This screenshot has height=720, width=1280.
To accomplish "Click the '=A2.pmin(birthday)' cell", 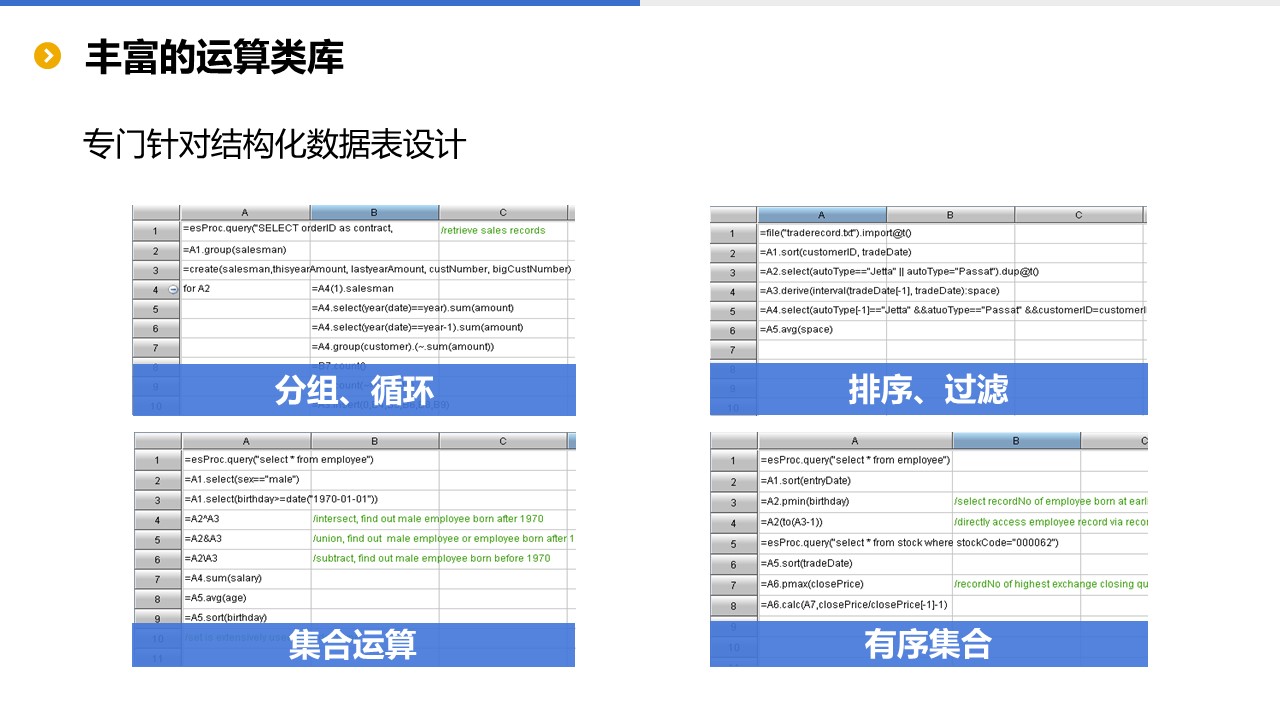I will (x=855, y=502).
